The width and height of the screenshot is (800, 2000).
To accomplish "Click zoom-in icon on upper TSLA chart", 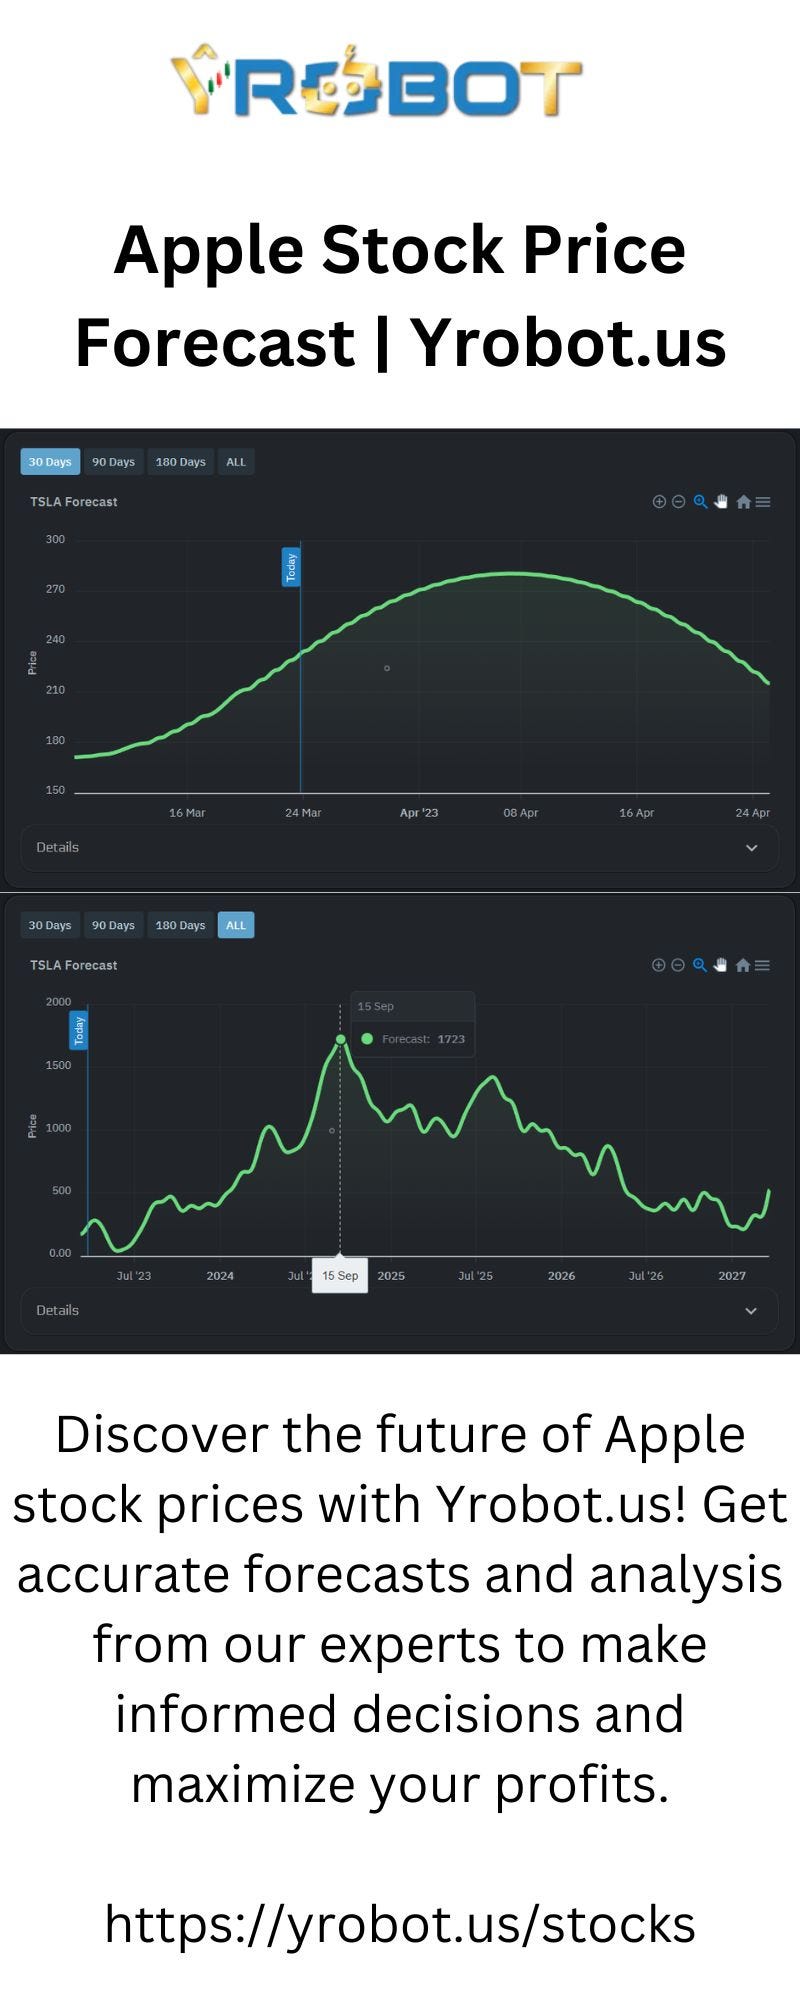I will [659, 502].
